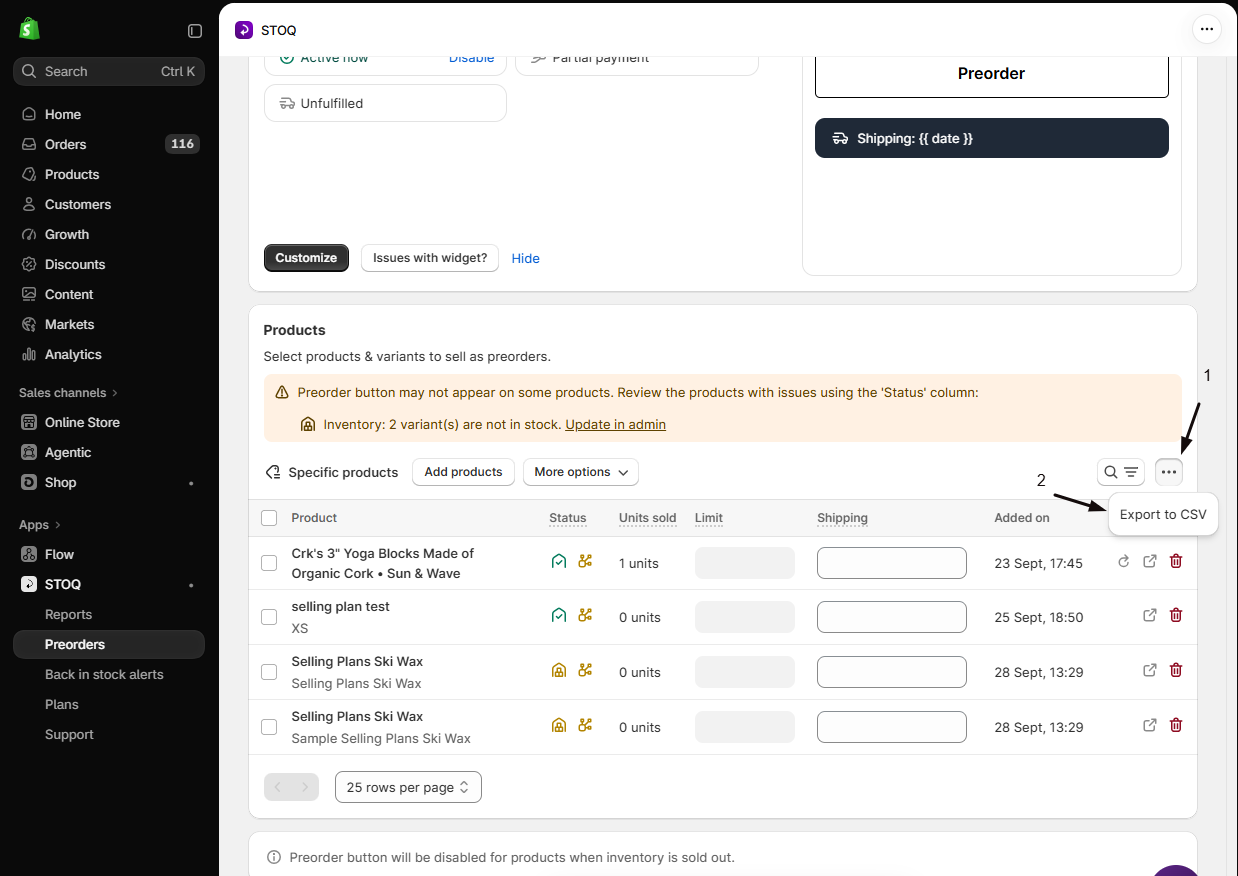Image resolution: width=1238 pixels, height=876 pixels.
Task: Click the STOQ app icon in the header
Action: (x=244, y=30)
